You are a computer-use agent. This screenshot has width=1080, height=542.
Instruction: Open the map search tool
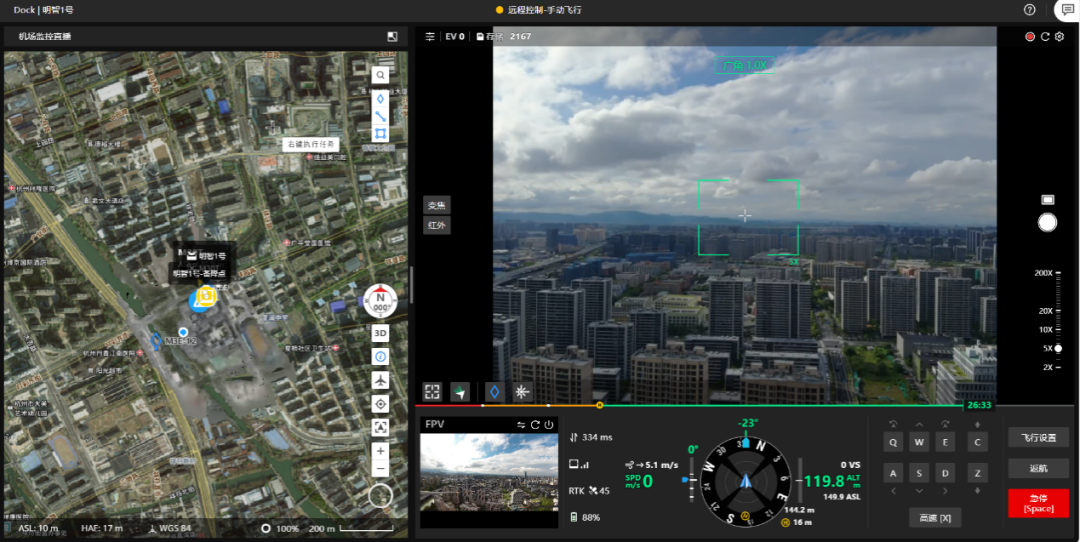(x=380, y=75)
